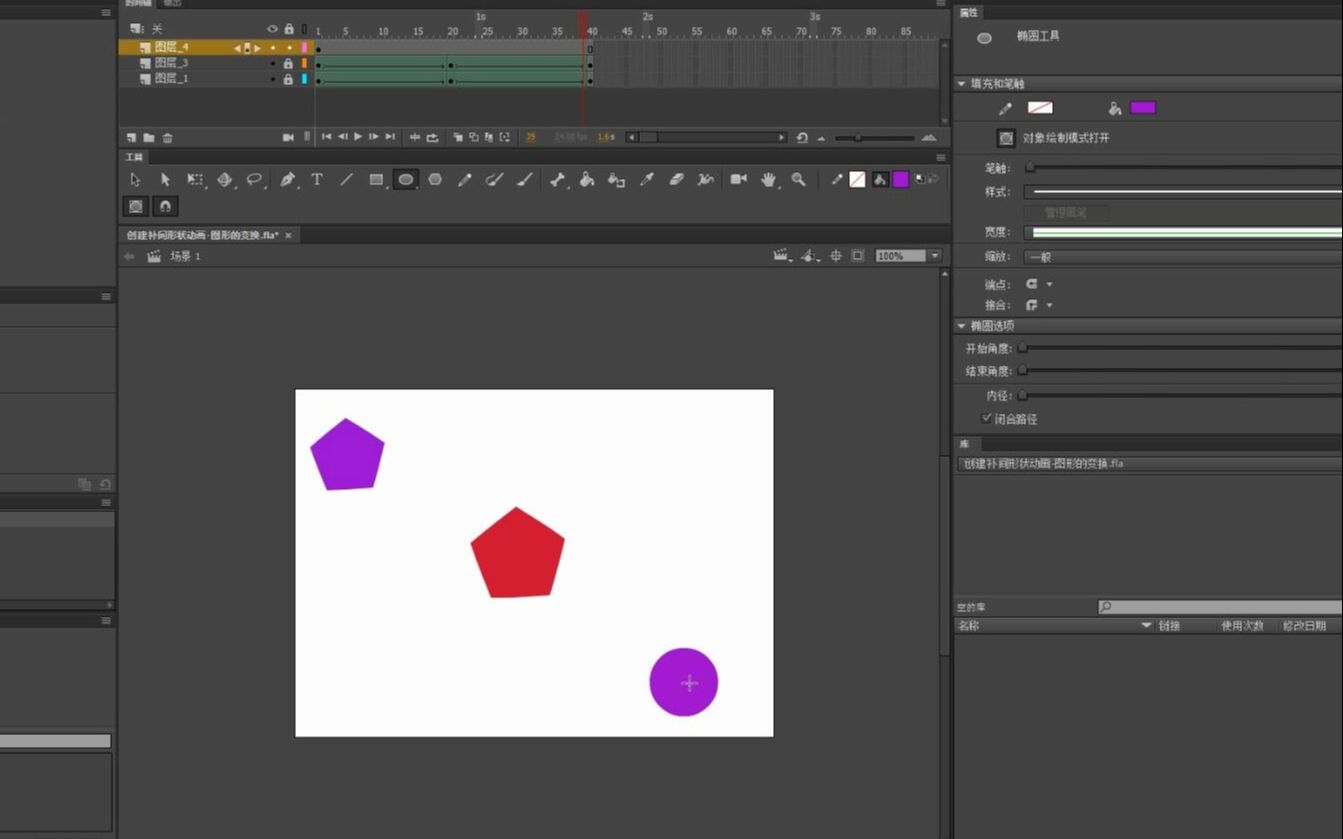Image resolution: width=1343 pixels, height=839 pixels.
Task: Step forward one frame
Action: tap(373, 137)
